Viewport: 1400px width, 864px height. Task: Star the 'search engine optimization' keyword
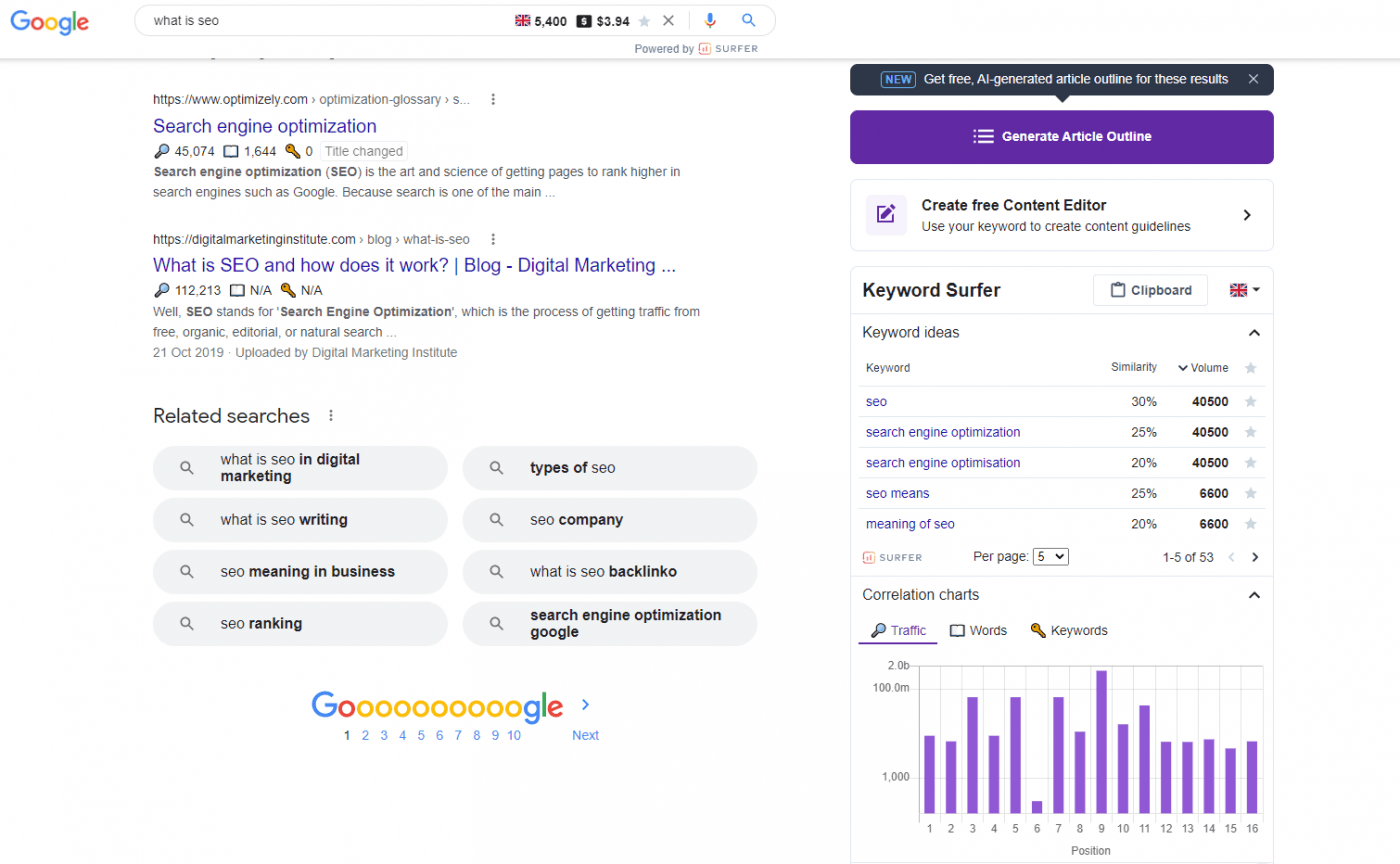tap(1250, 433)
